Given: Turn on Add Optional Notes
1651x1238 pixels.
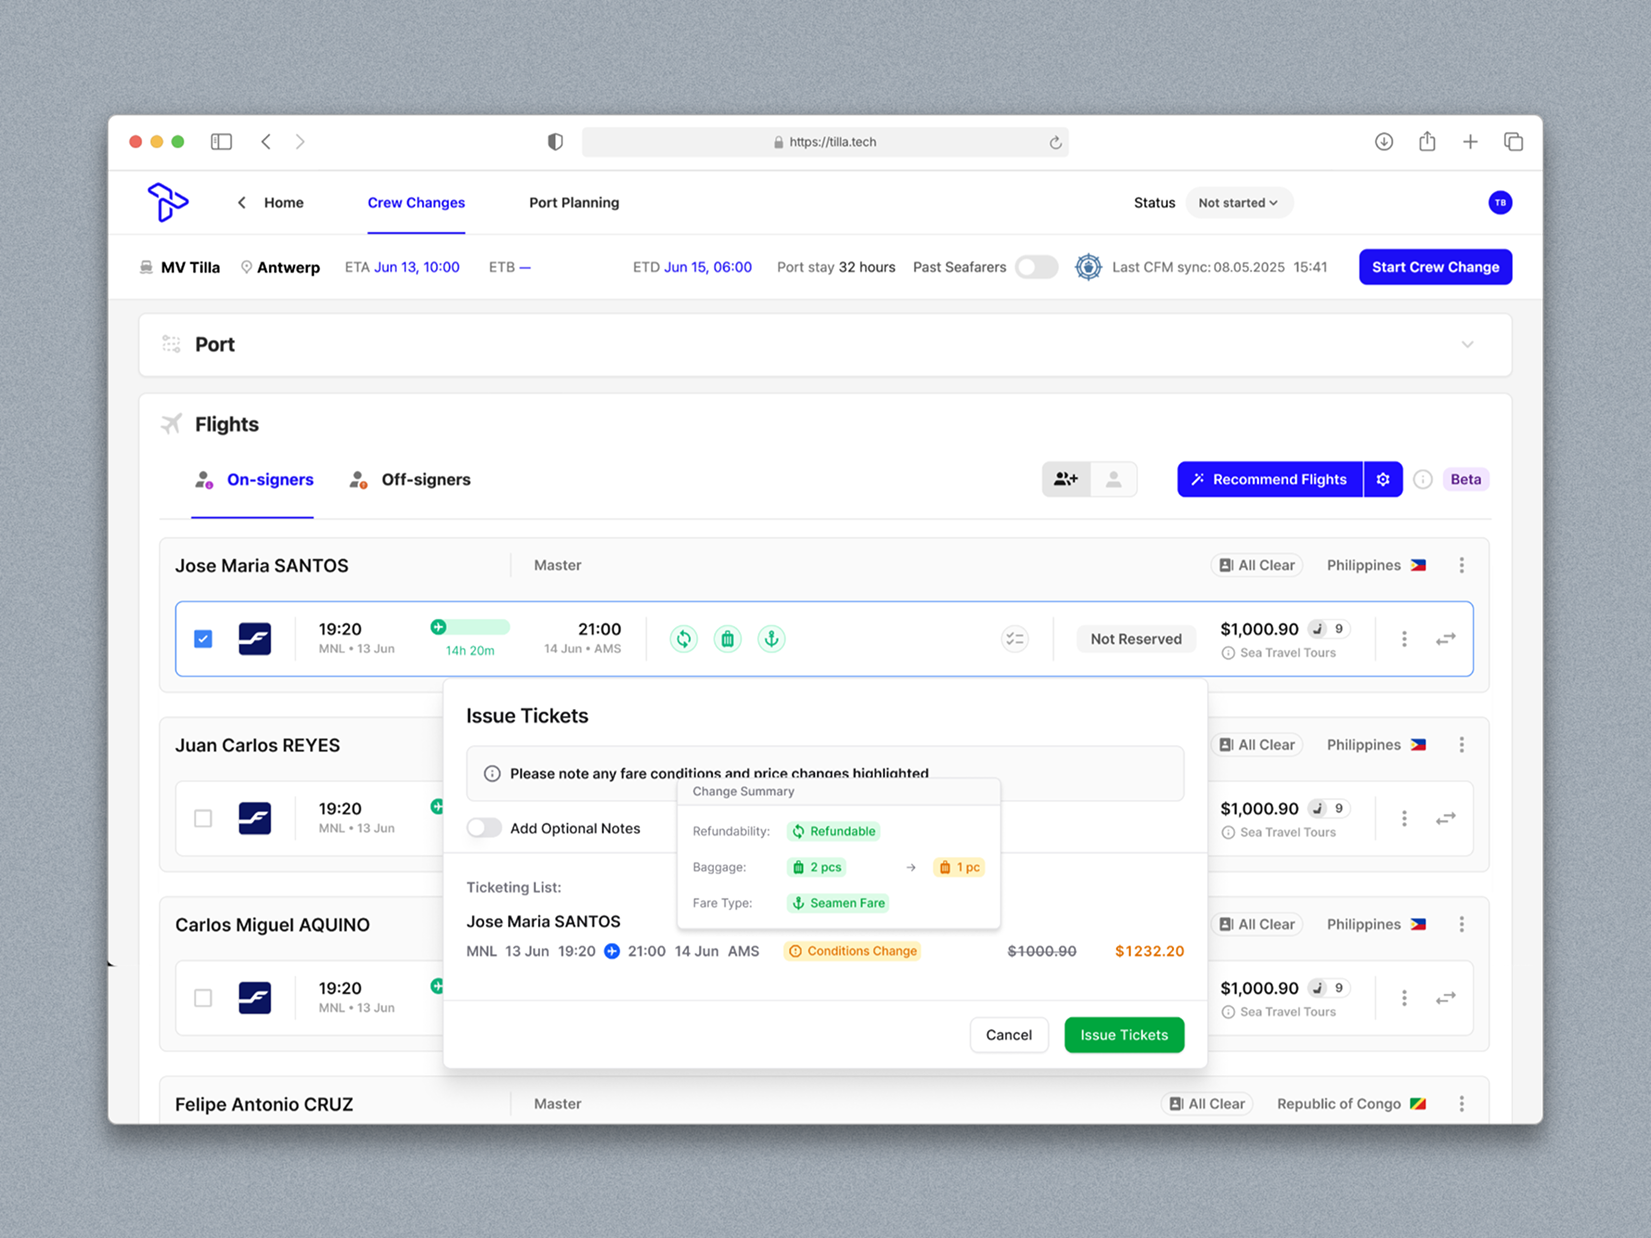Looking at the screenshot, I should (483, 827).
